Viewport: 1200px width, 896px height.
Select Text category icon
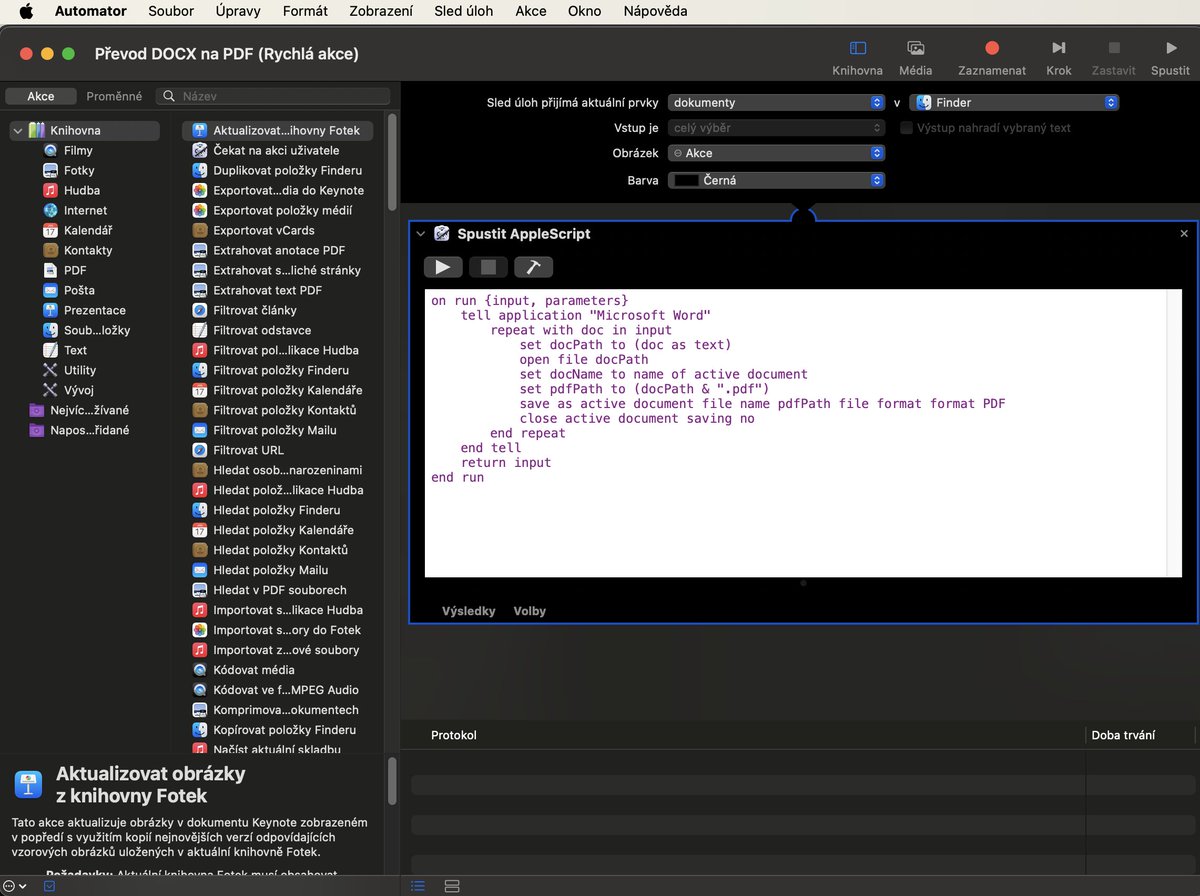tap(50, 350)
